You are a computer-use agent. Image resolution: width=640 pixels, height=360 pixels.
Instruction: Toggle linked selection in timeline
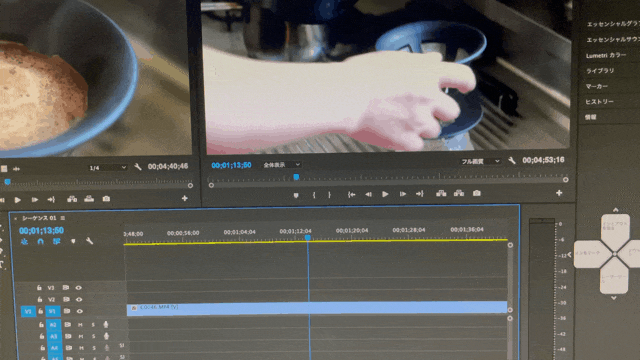point(56,242)
